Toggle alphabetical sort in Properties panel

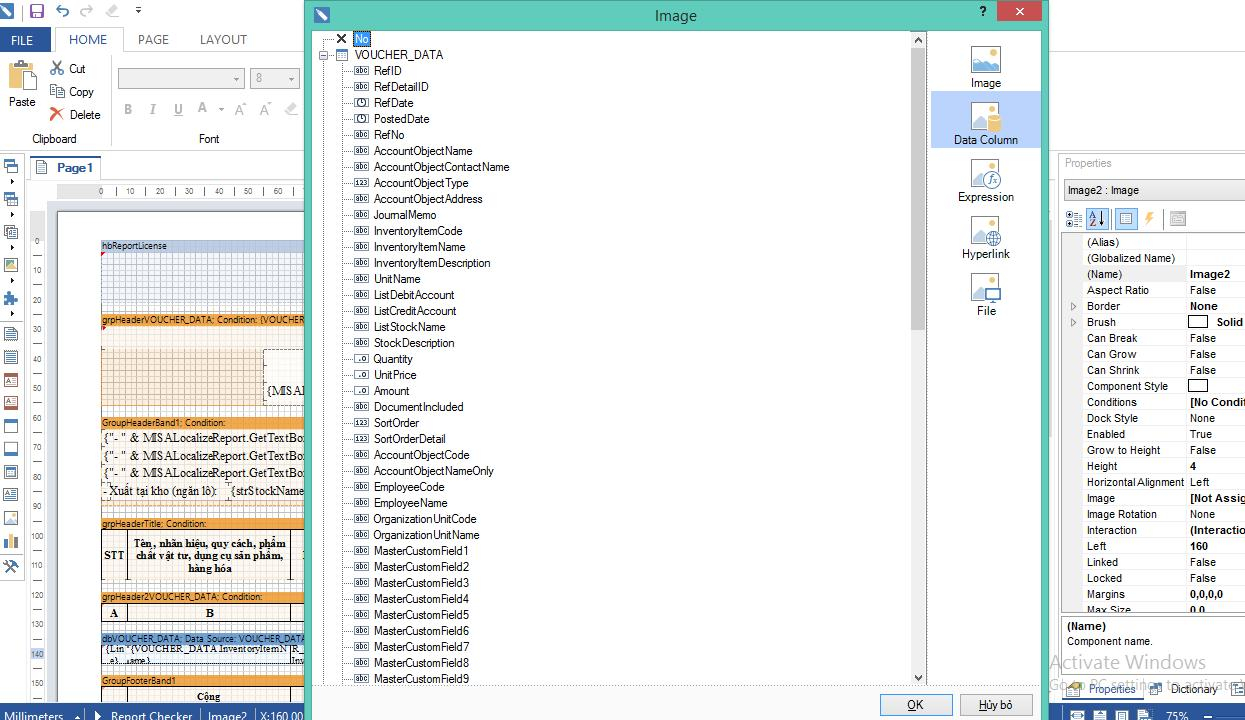coord(1098,219)
